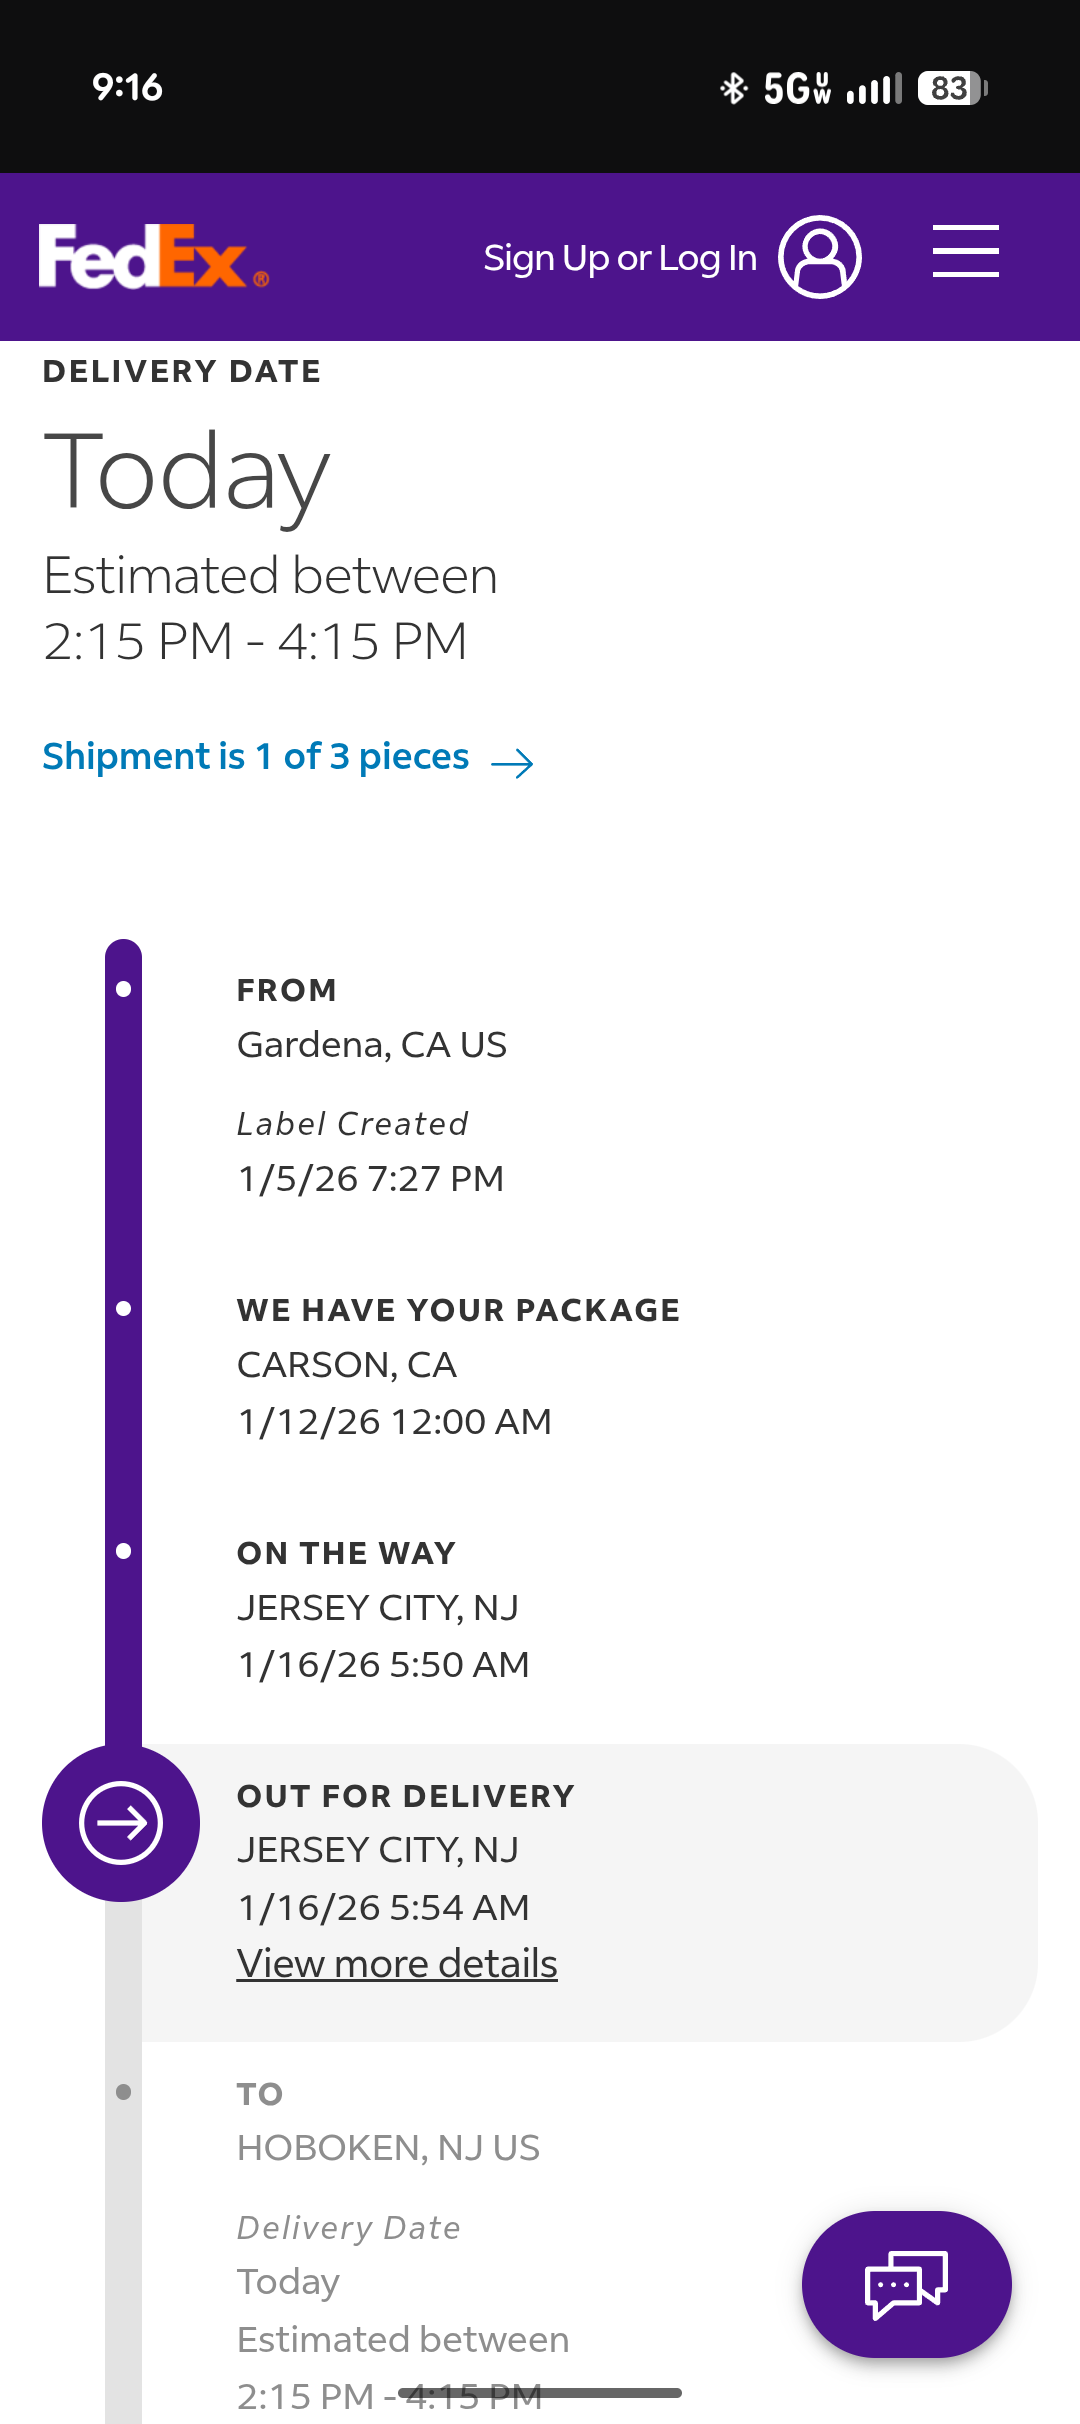Tap Sign Up or Log In

(x=620, y=258)
